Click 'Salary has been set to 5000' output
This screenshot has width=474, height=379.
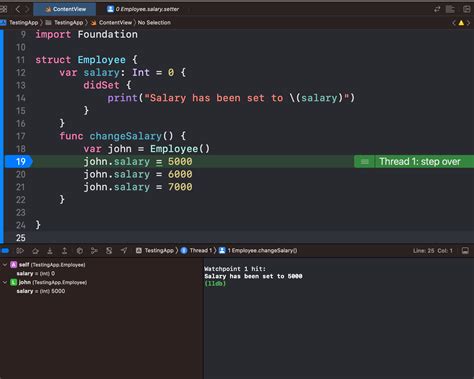click(253, 276)
